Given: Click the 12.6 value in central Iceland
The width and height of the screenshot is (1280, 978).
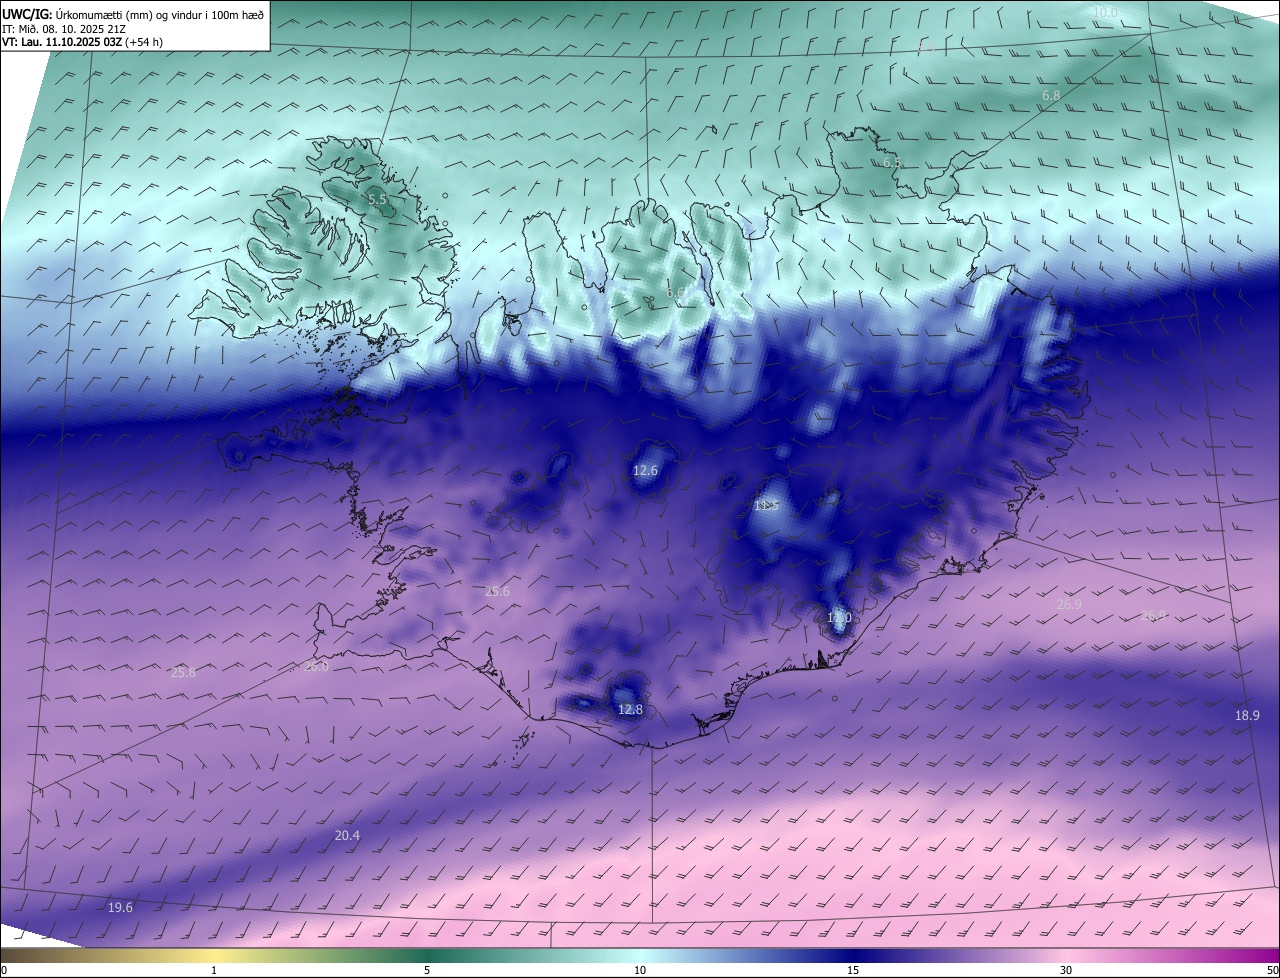Looking at the screenshot, I should pos(646,470).
